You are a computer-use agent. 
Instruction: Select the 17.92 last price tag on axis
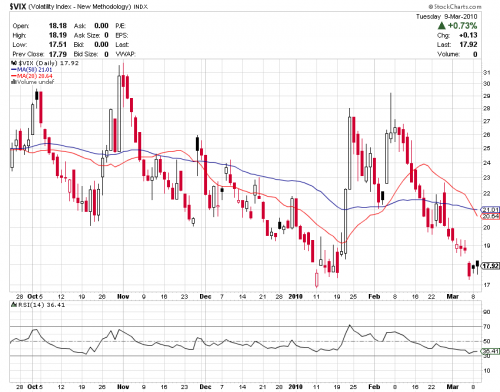pos(491,266)
